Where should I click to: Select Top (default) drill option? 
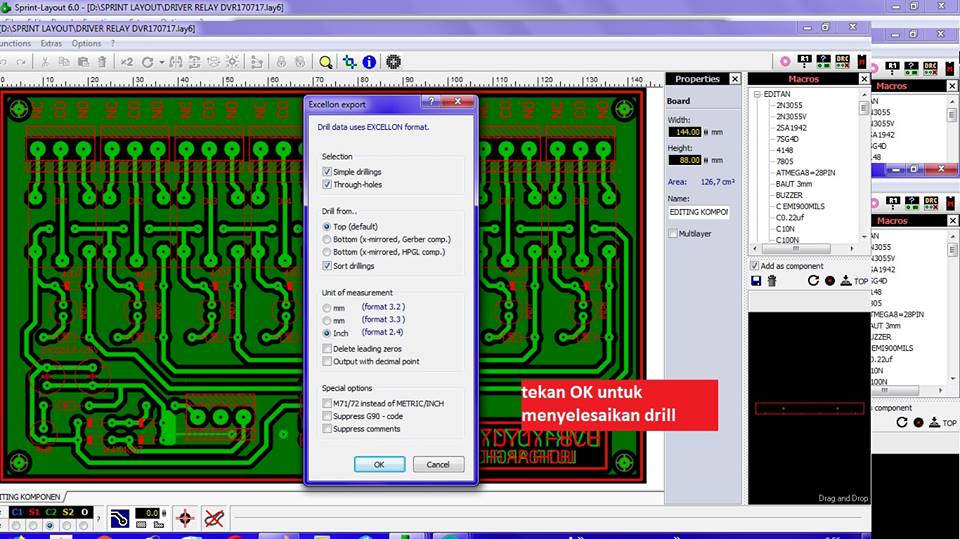[x=327, y=227]
